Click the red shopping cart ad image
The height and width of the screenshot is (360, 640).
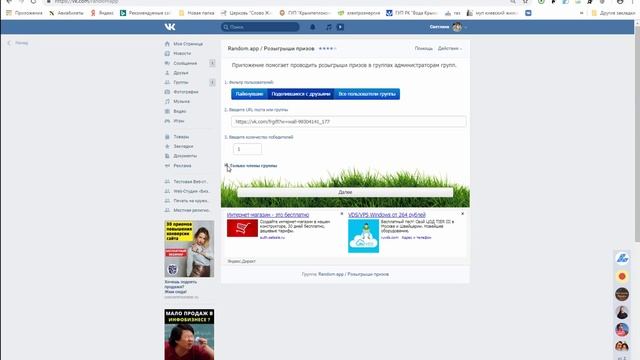tap(242, 228)
